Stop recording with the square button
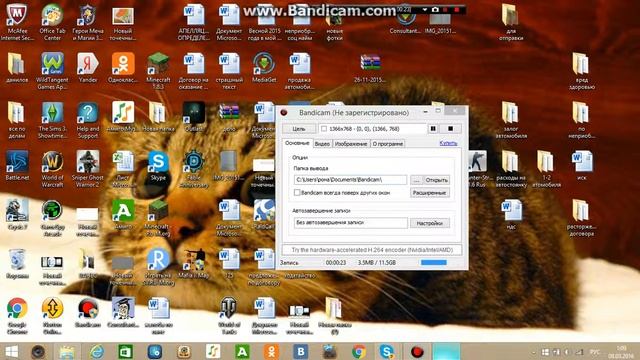640x360 pixels. pyautogui.click(x=450, y=129)
